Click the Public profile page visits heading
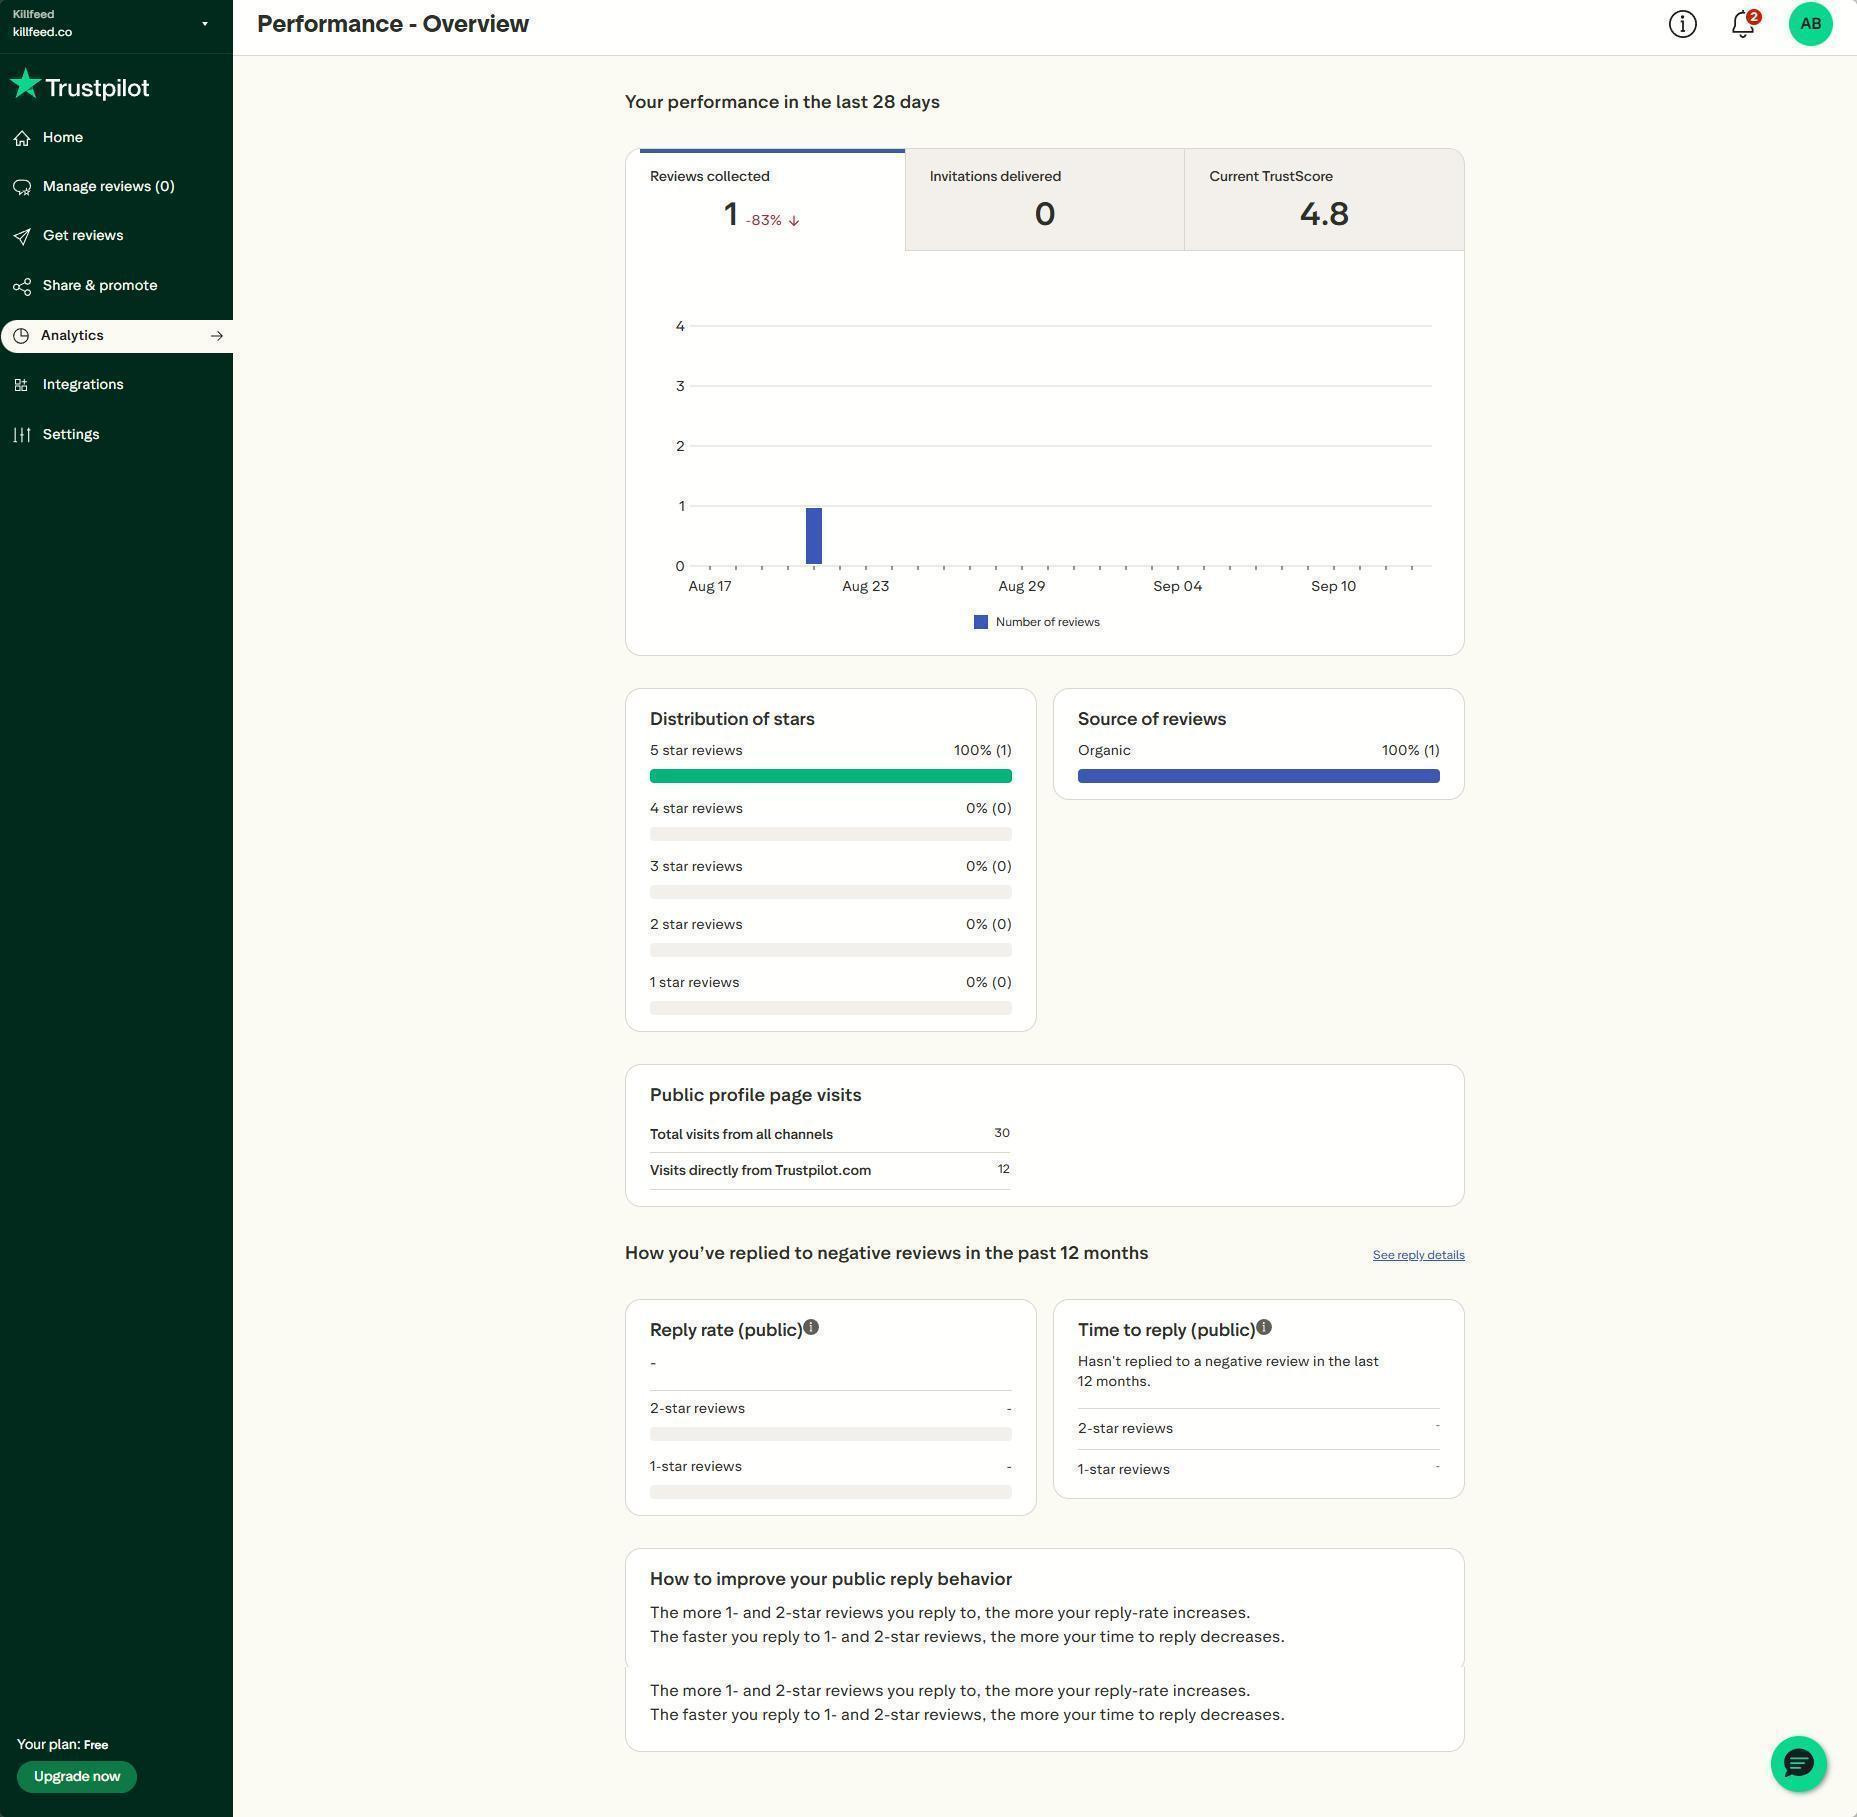This screenshot has height=1817, width=1857. [x=755, y=1095]
